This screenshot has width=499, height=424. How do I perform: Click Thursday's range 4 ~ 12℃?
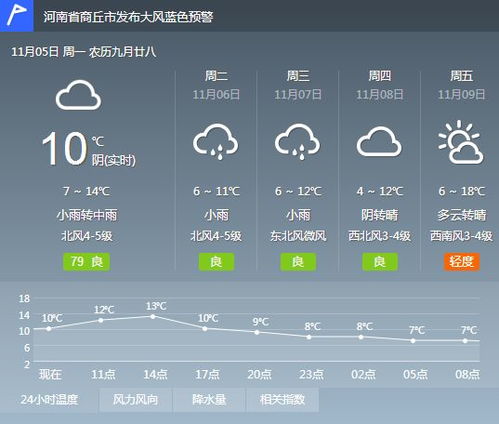380,191
